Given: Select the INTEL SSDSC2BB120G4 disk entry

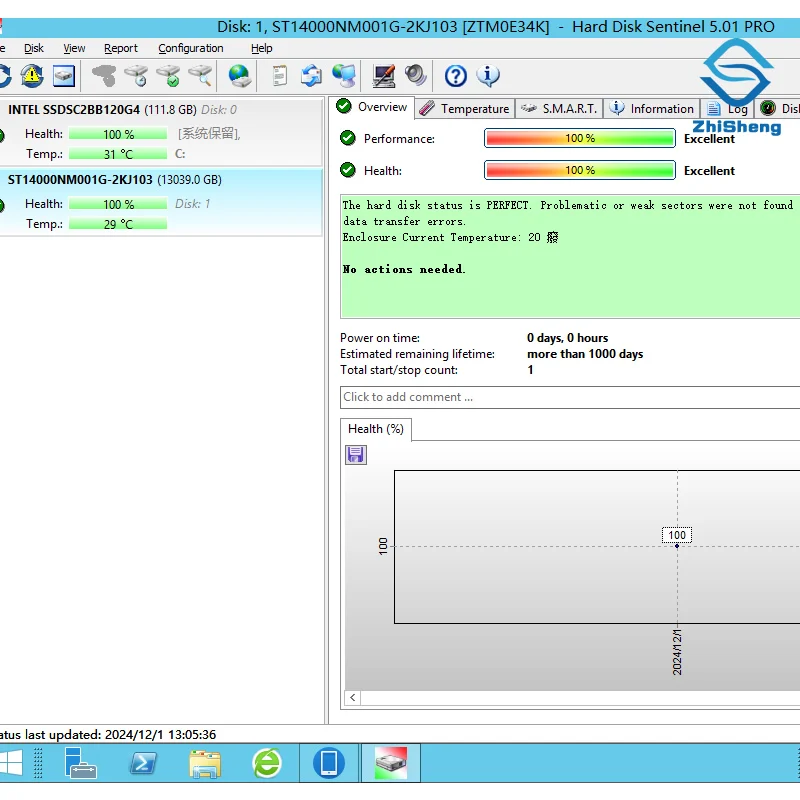Looking at the screenshot, I should tap(161, 132).
